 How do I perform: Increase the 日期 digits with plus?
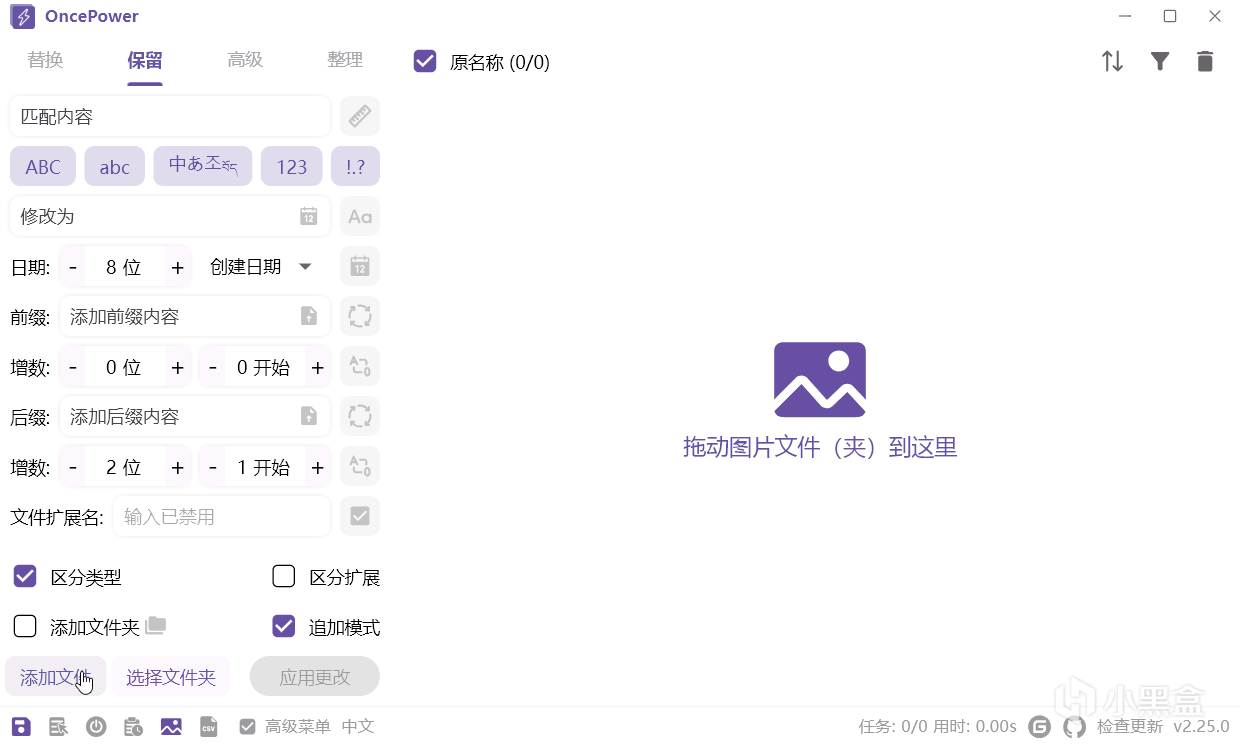(177, 267)
